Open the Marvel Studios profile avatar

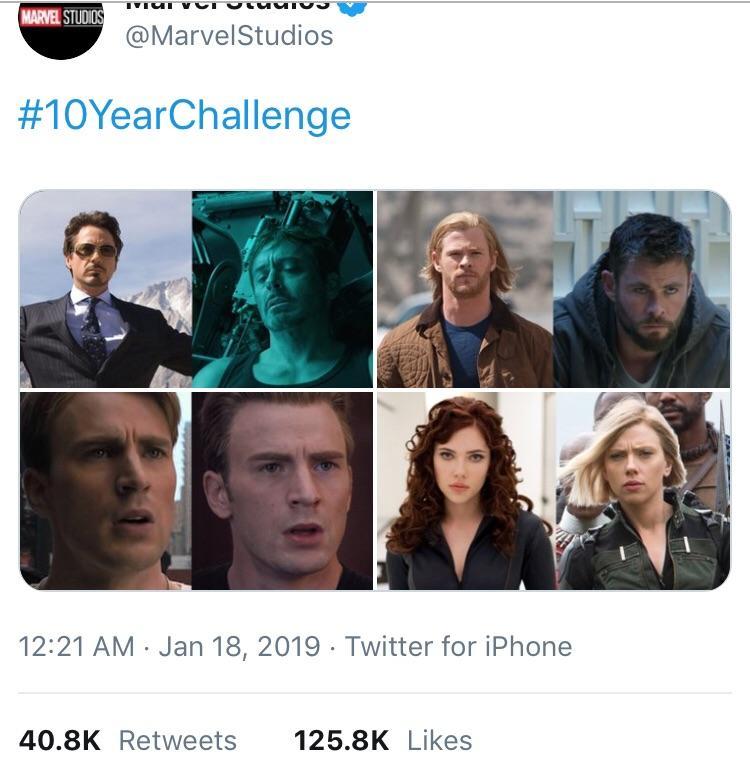point(62,28)
